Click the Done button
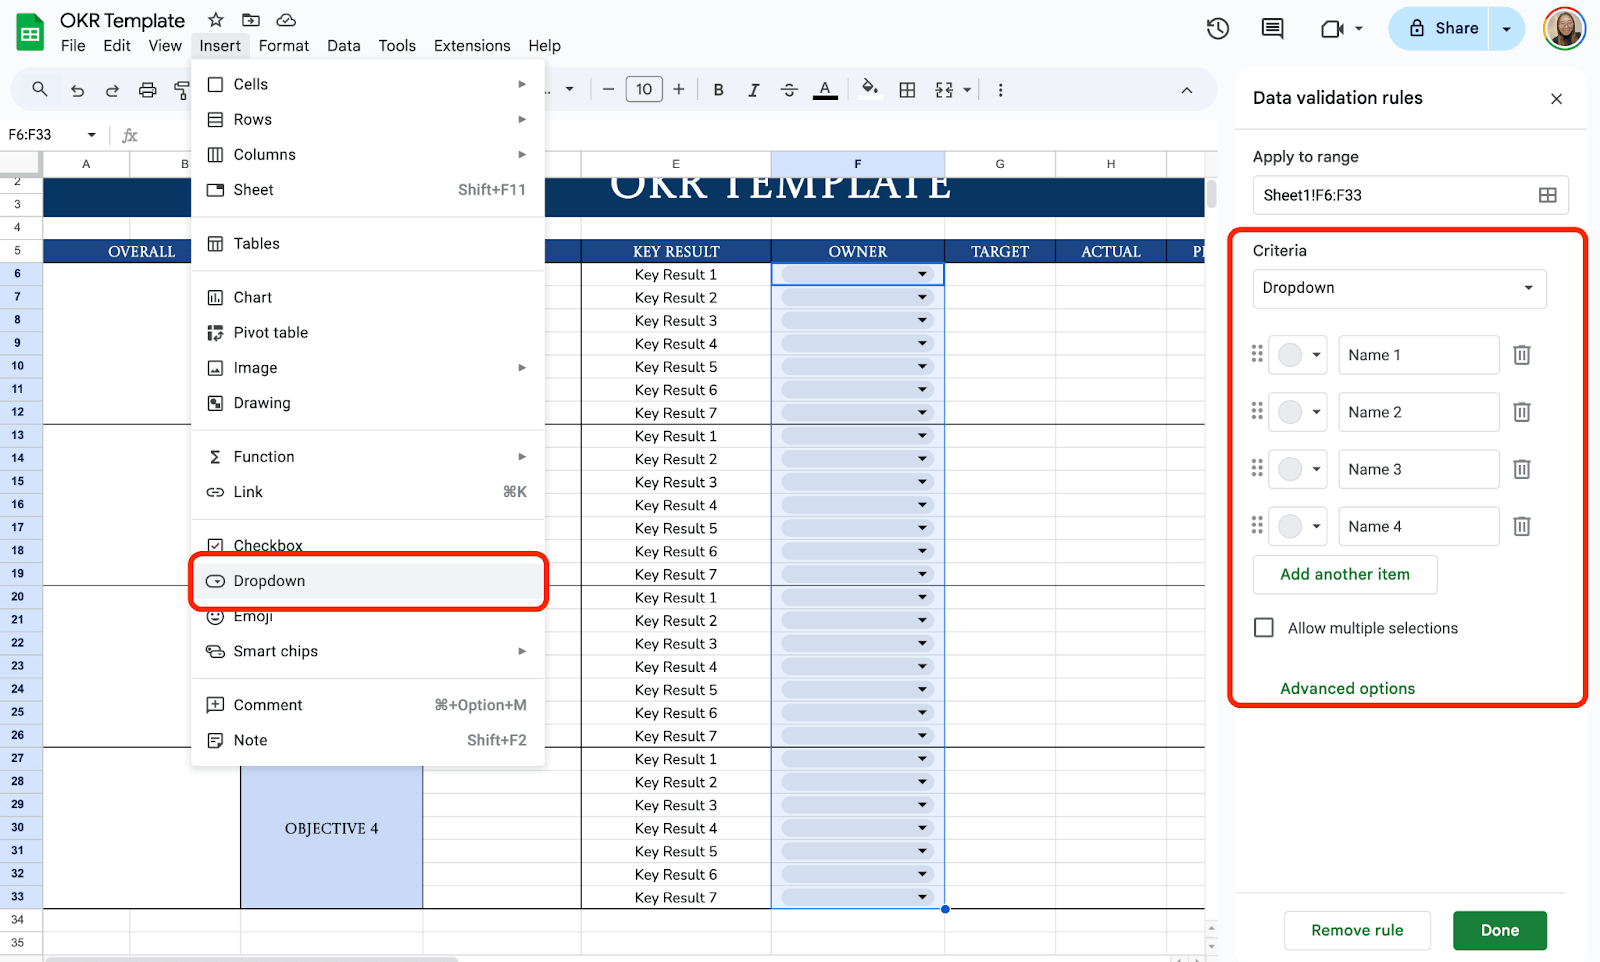Image resolution: width=1600 pixels, height=962 pixels. 1499,930
